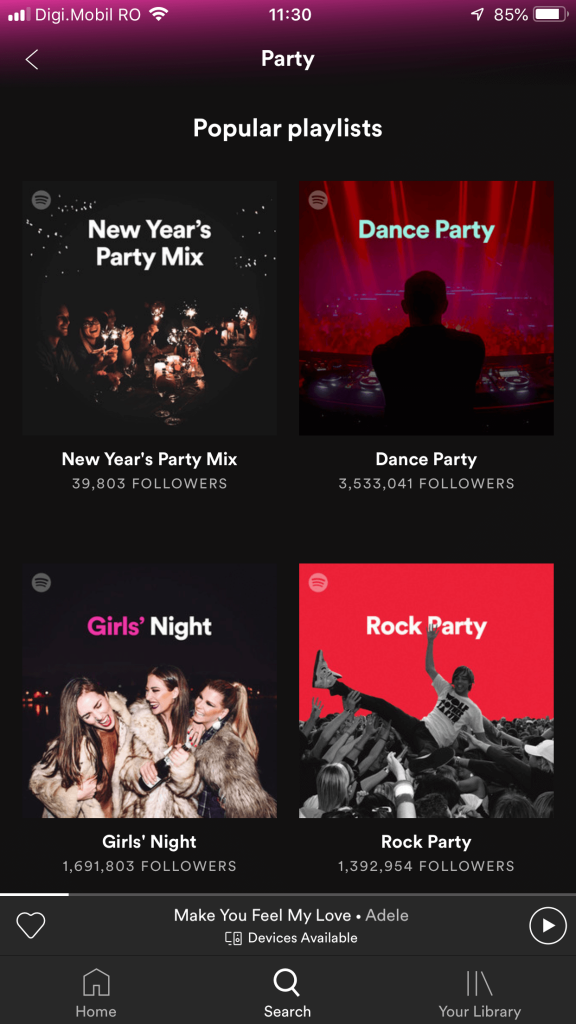Switch to the Home tab

point(96,990)
